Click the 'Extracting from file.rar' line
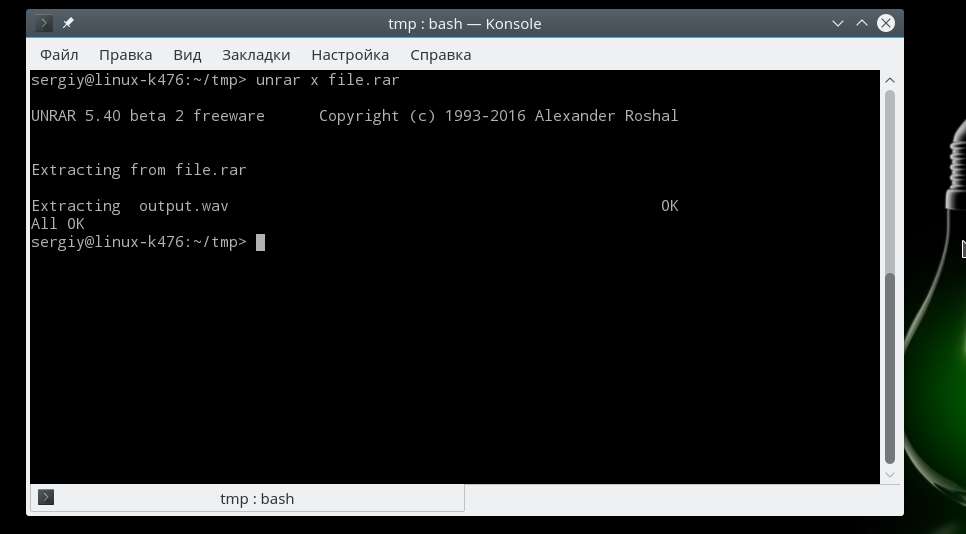Viewport: 966px width, 534px height. coord(139,170)
